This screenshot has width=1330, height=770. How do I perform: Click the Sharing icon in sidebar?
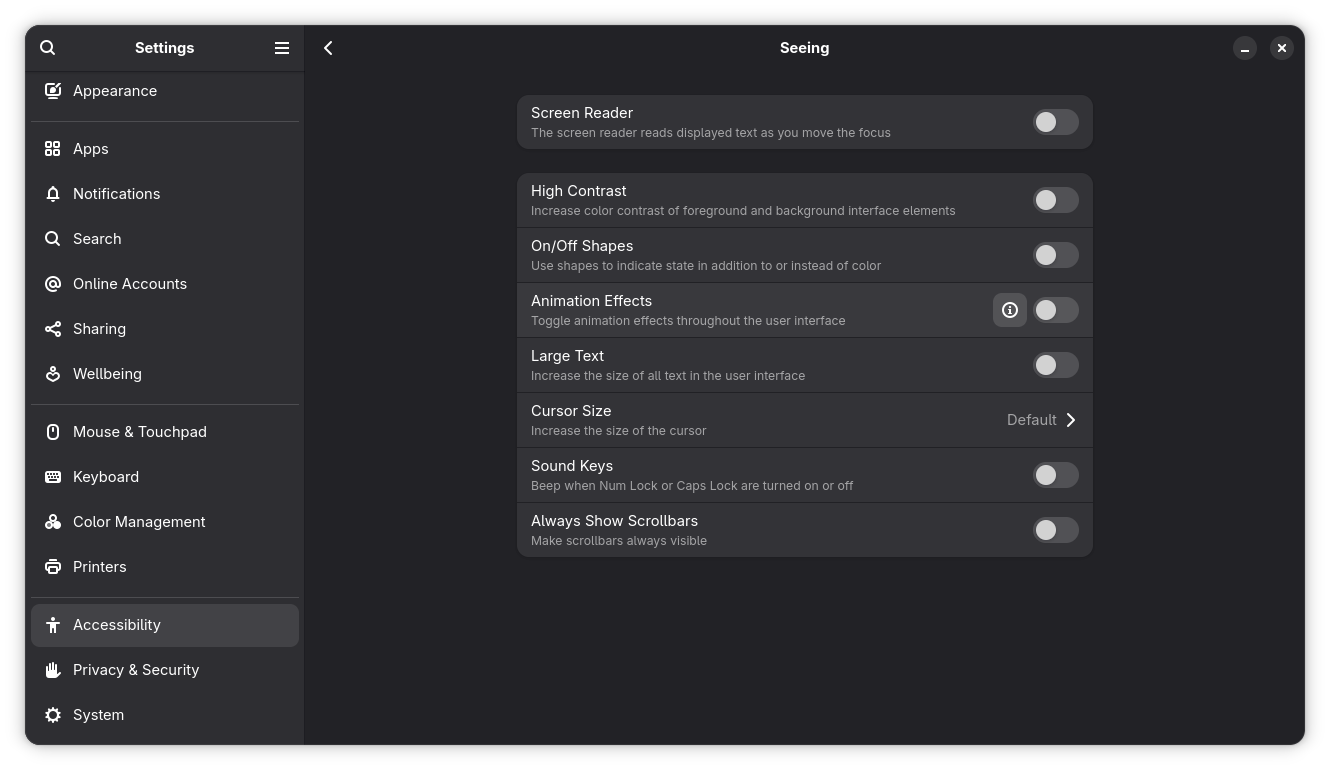coord(53,329)
